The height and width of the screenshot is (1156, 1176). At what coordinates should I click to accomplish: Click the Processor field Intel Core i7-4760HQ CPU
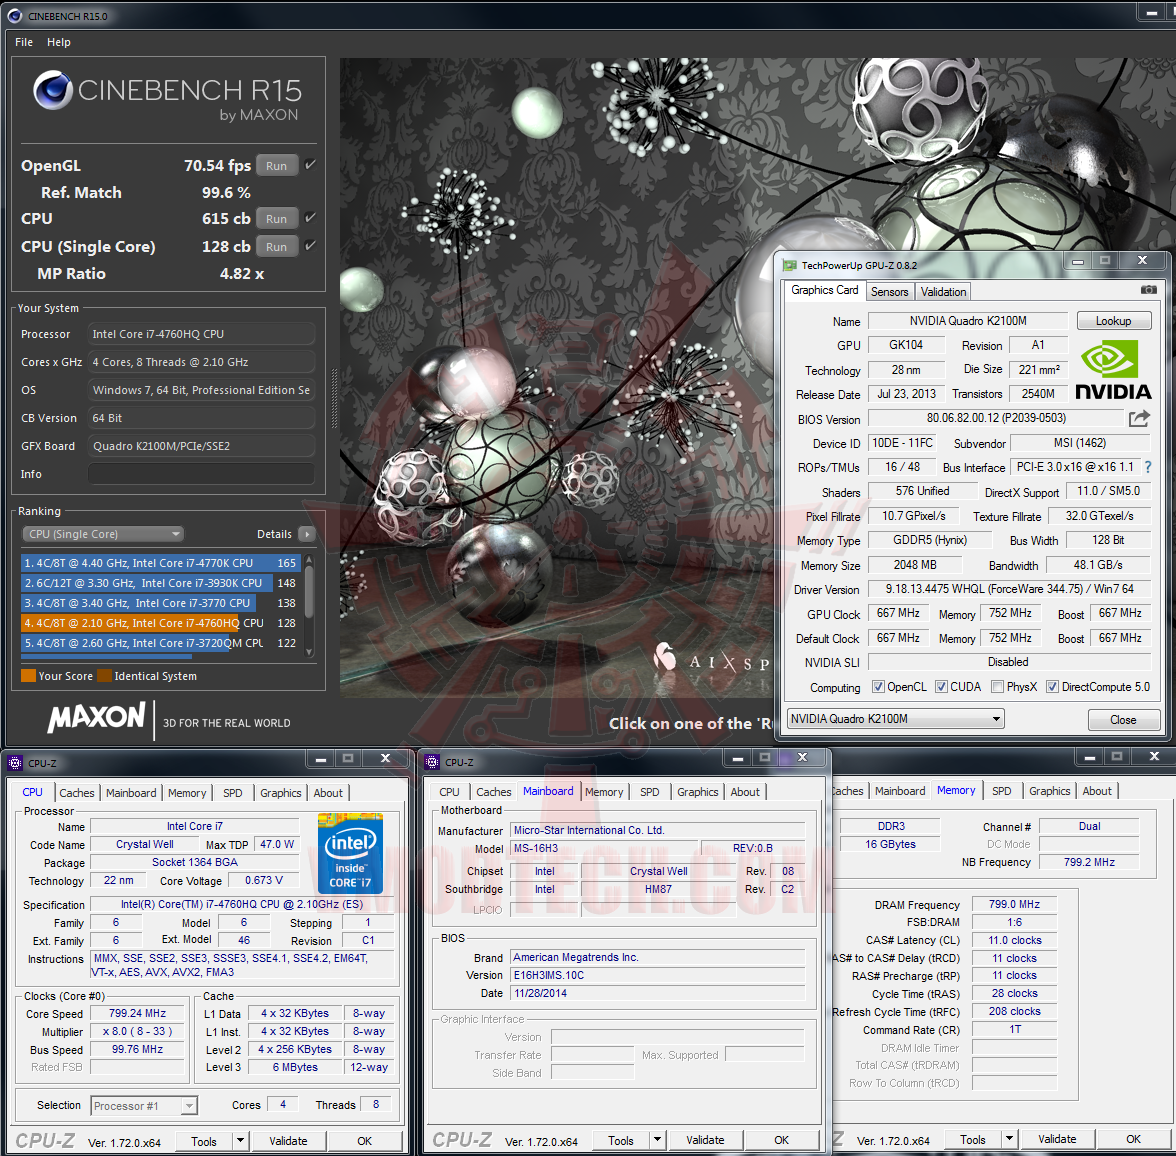click(201, 334)
